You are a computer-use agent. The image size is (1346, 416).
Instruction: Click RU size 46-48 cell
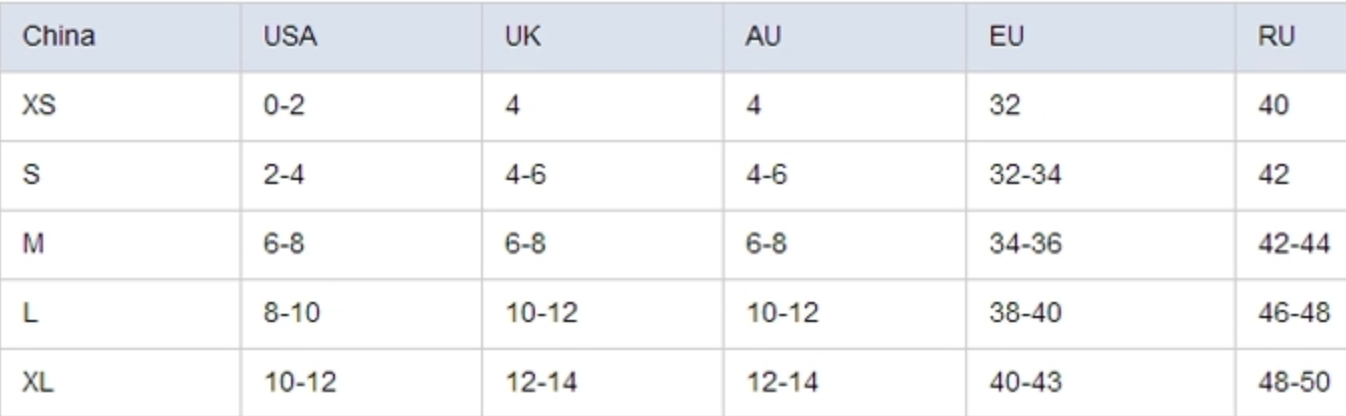pos(1291,313)
